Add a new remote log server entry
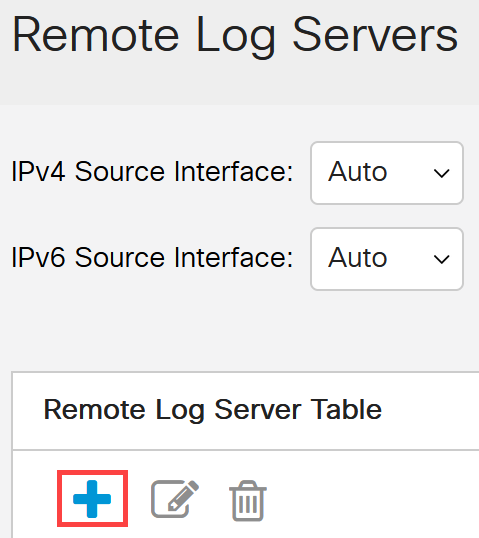Image resolution: width=479 pixels, height=538 pixels. tap(92, 499)
